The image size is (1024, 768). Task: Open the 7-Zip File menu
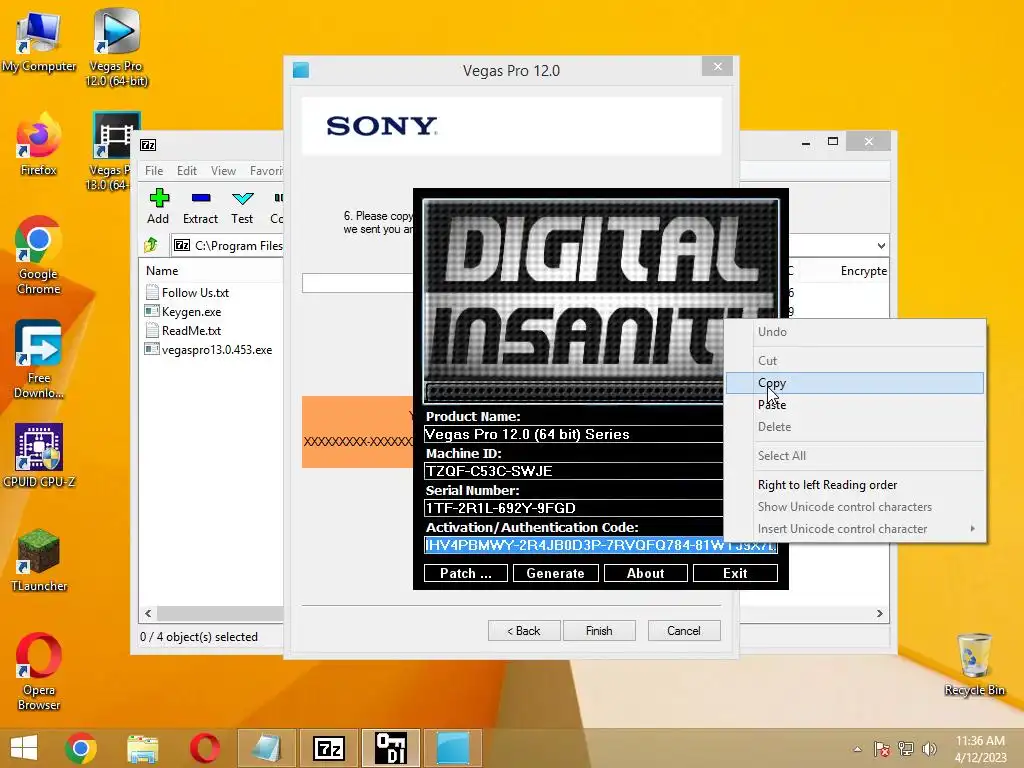click(154, 170)
